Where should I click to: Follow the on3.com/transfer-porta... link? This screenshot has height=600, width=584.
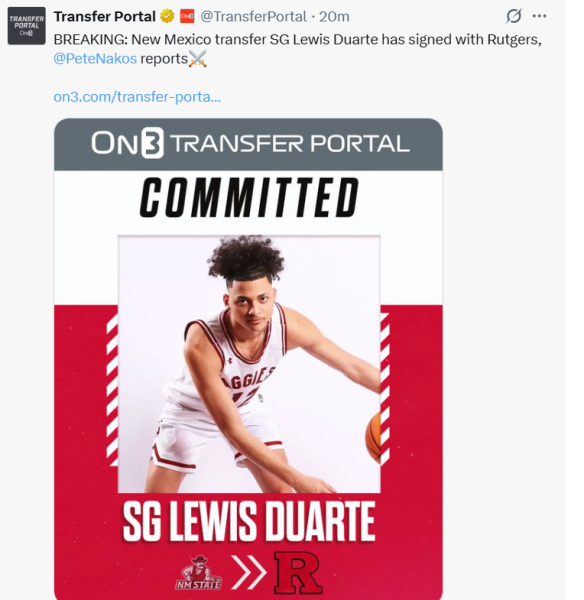click(137, 97)
